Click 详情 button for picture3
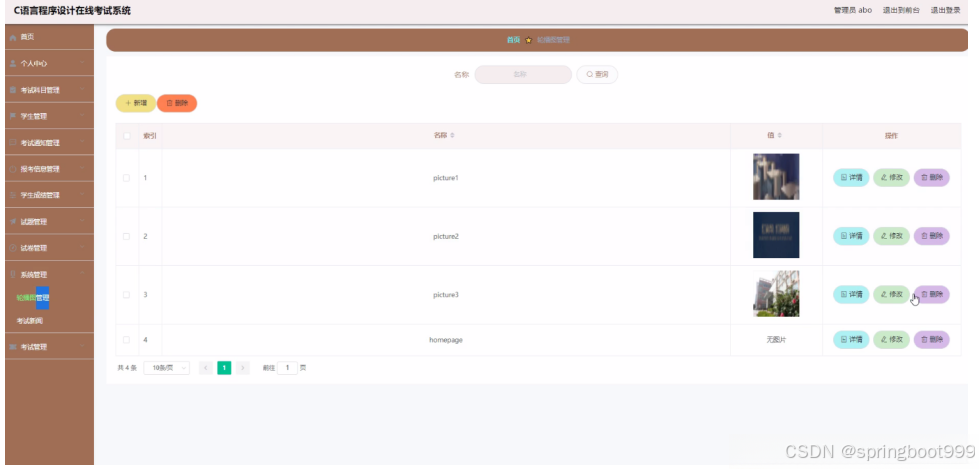 851,295
